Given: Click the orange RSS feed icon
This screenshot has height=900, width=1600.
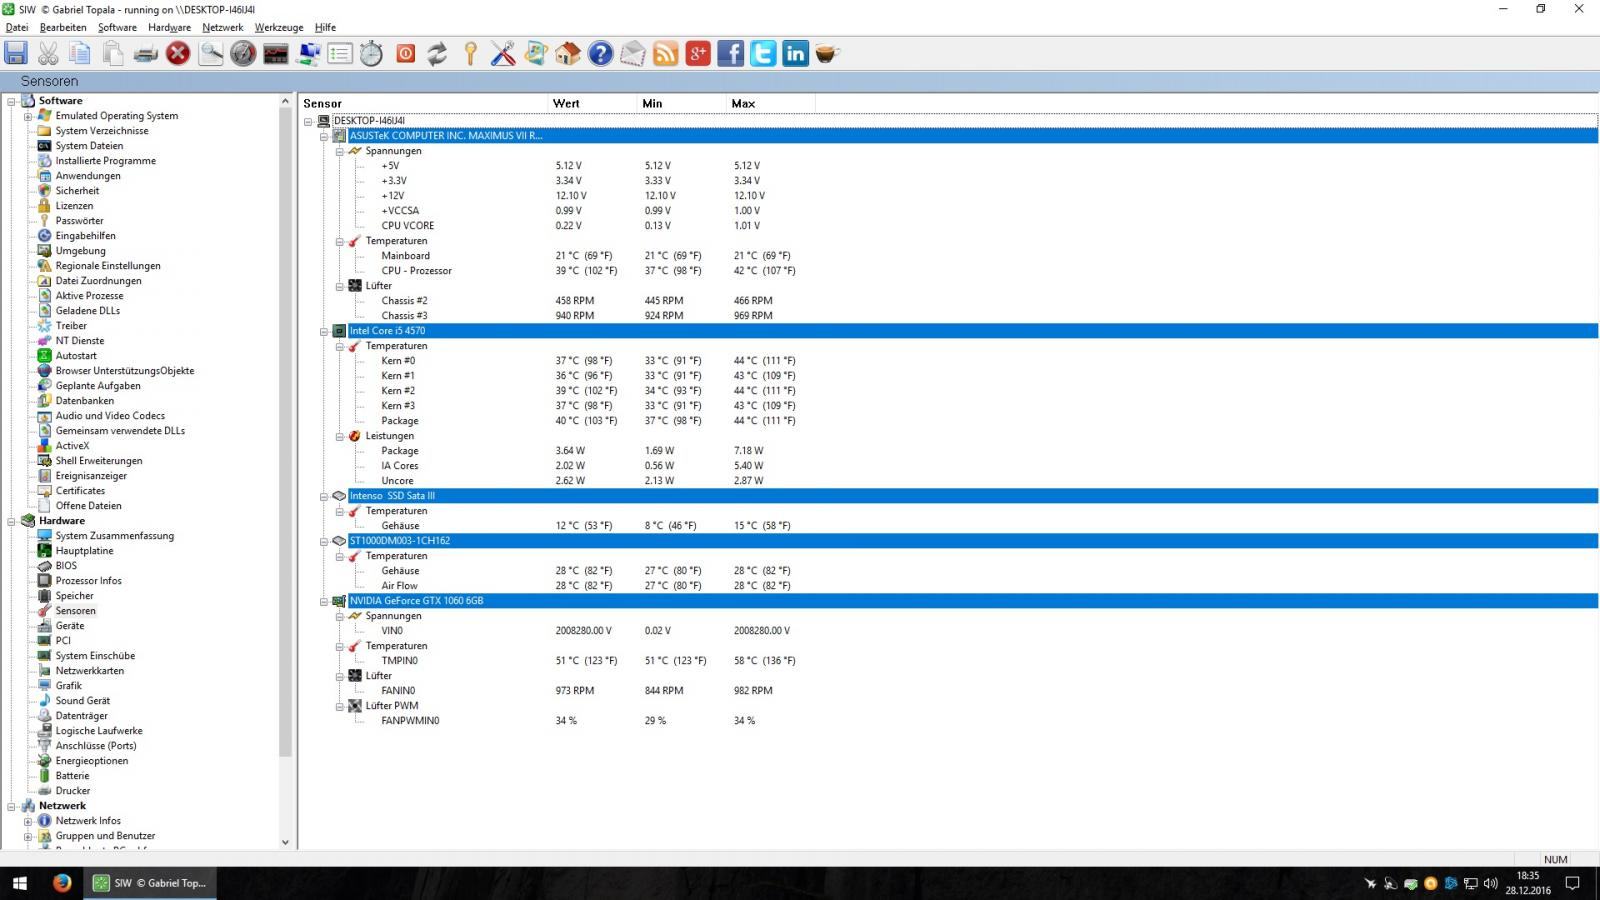Looking at the screenshot, I should click(x=665, y=54).
